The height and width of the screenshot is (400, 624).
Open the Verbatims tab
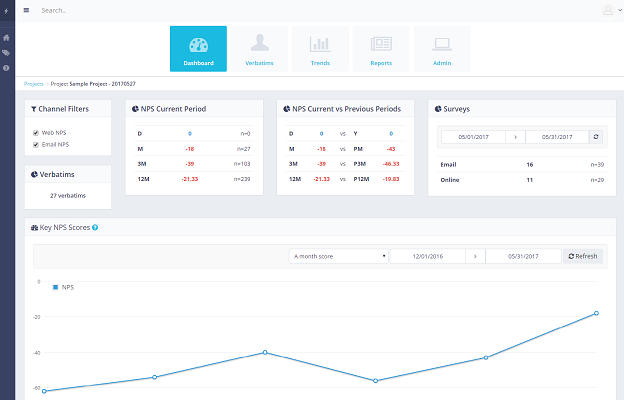(259, 49)
